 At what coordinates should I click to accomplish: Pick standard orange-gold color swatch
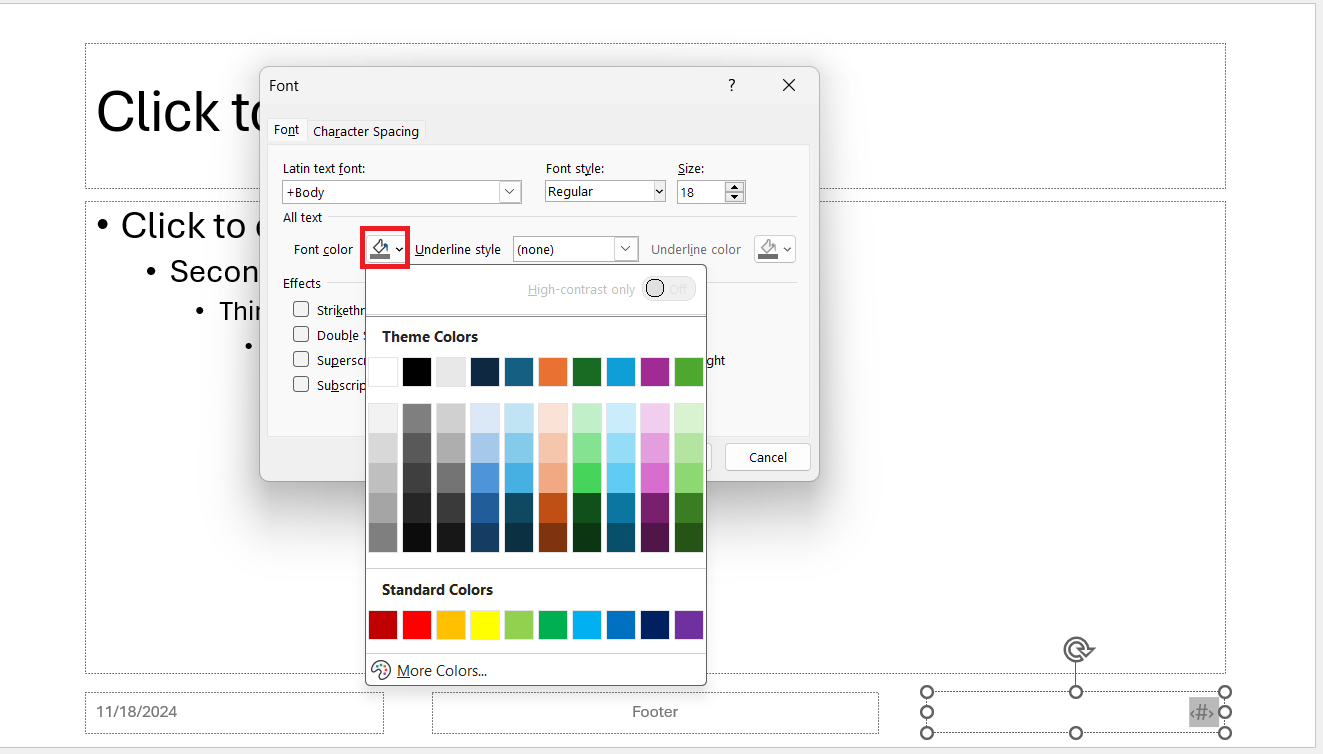pos(451,625)
